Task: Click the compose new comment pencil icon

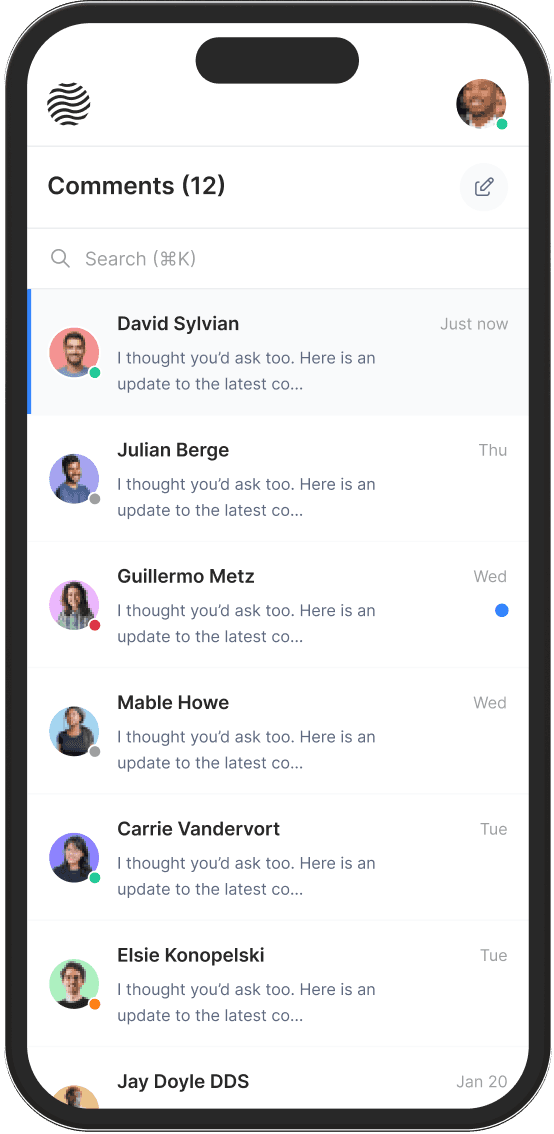Action: tap(484, 187)
